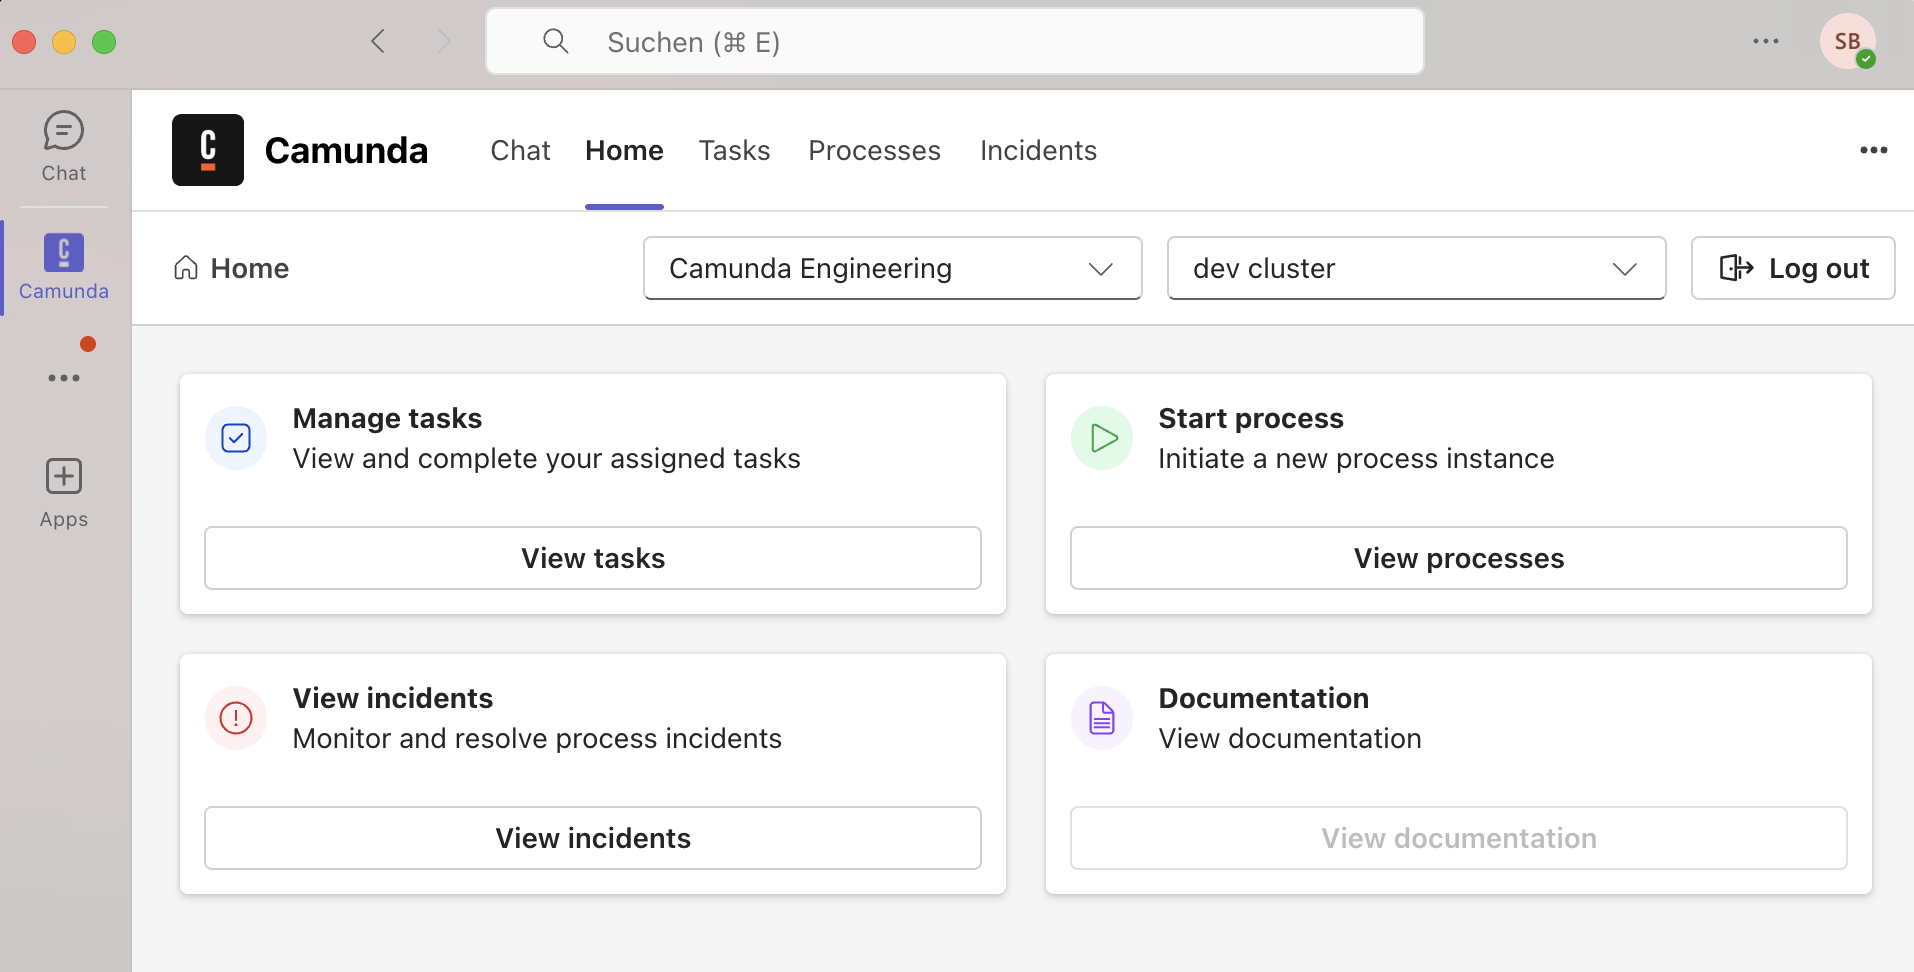Go back using the back arrow

[378, 41]
